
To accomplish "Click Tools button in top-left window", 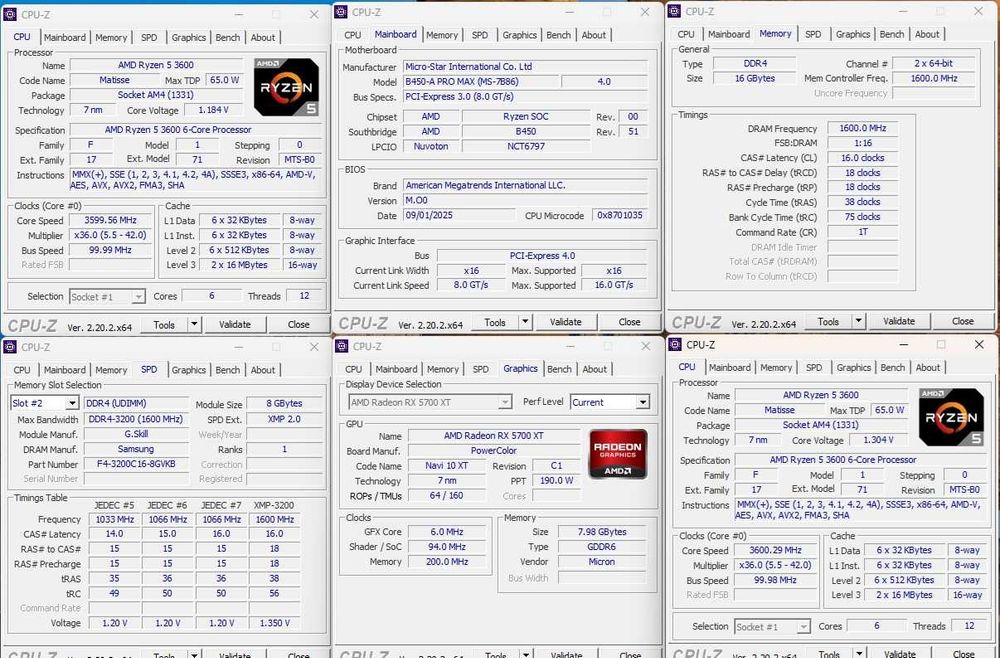I will [164, 325].
